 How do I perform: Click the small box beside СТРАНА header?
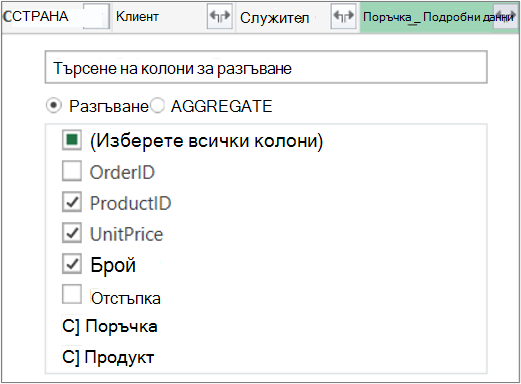click(x=96, y=16)
